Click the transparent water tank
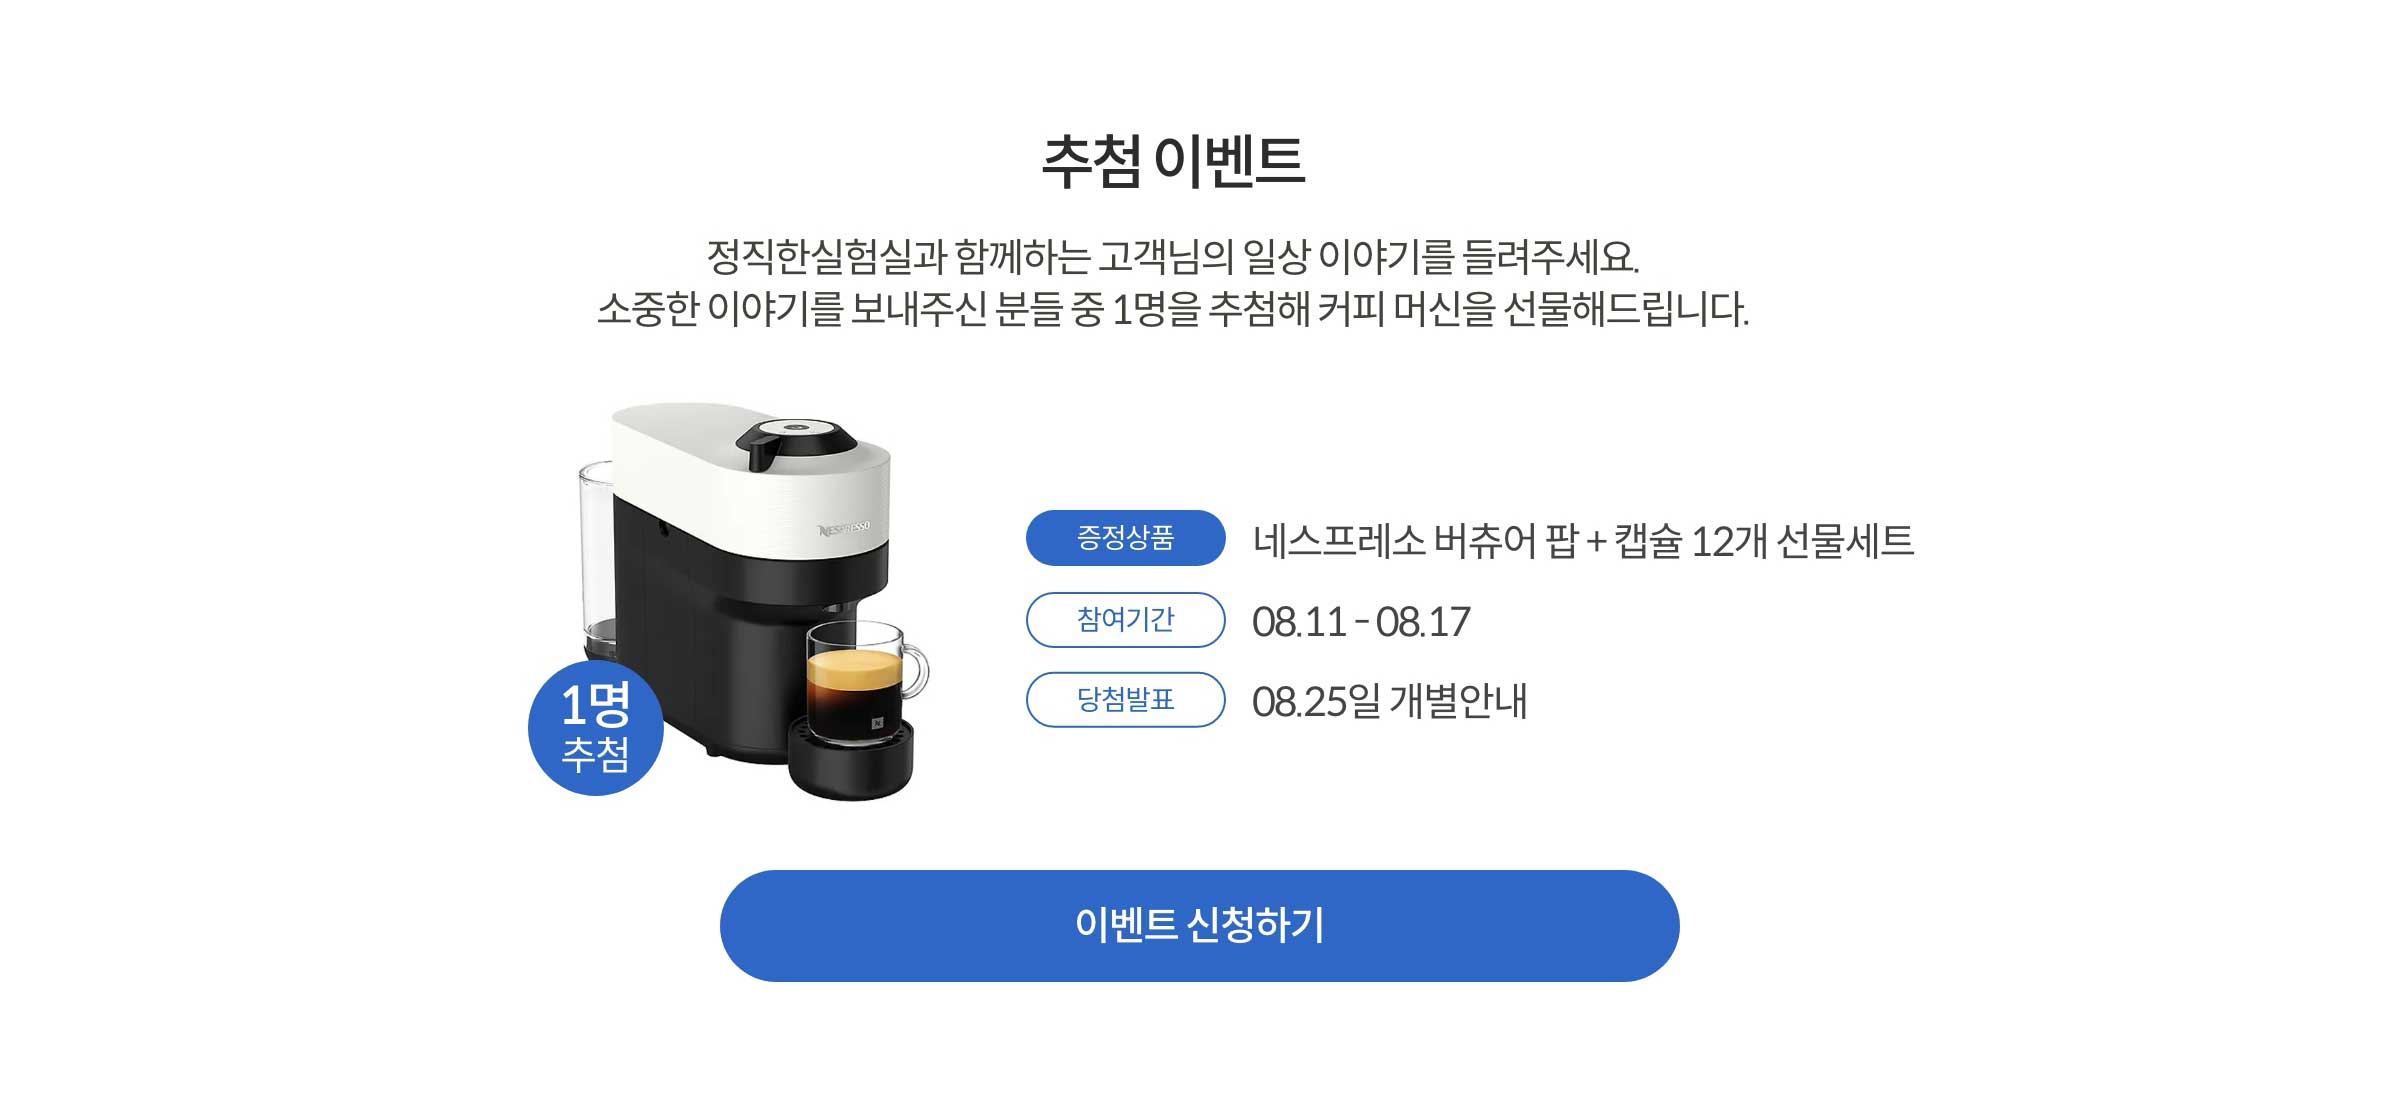This screenshot has height=1108, width=2400. point(597,552)
